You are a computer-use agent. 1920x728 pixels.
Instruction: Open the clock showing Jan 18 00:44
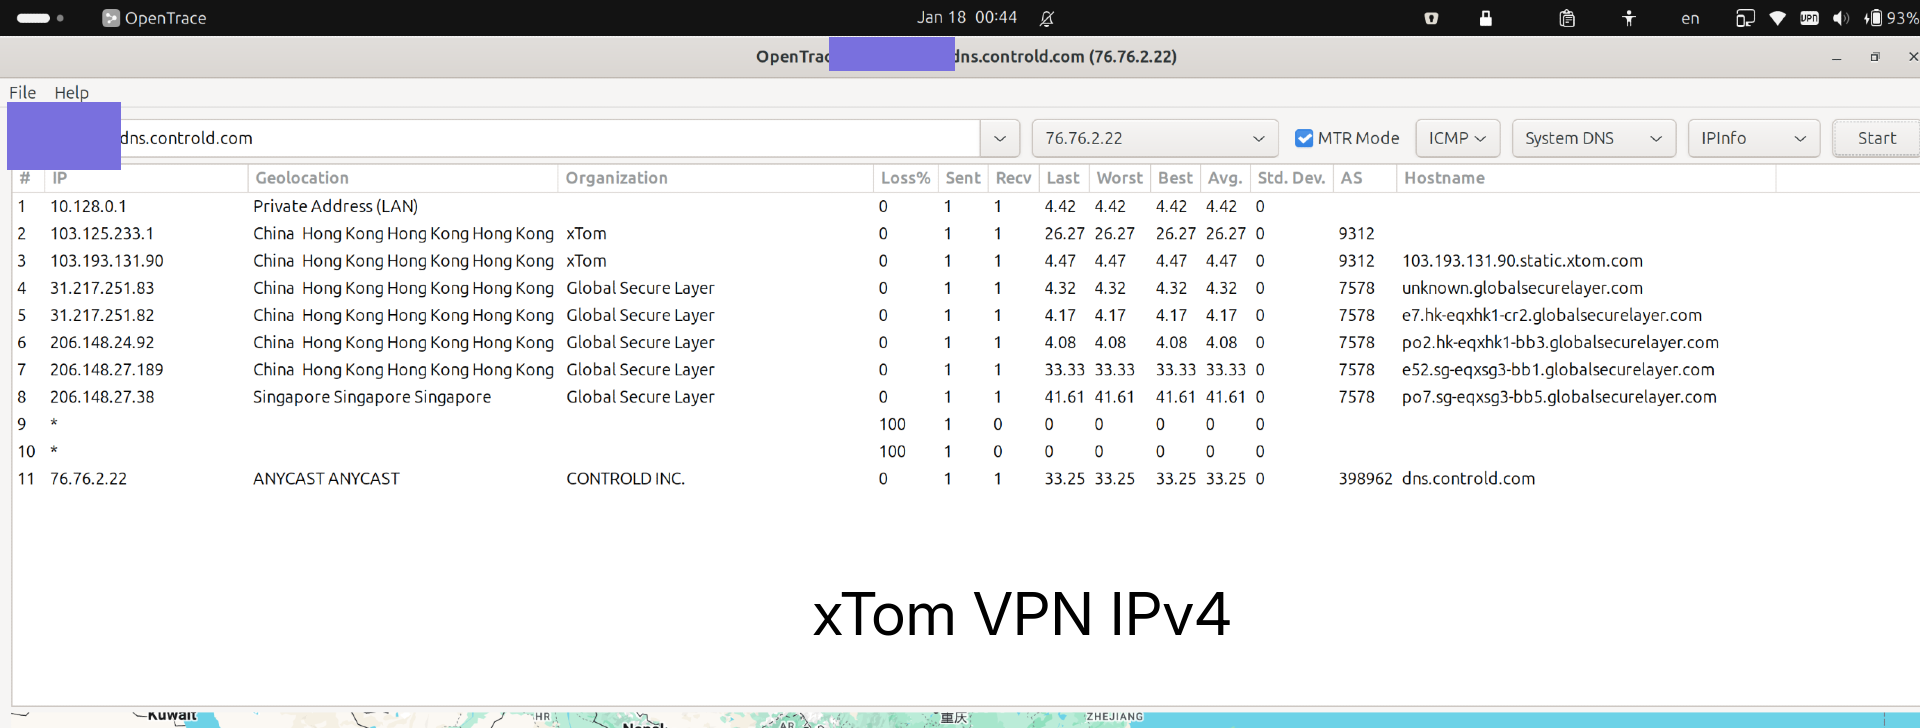click(x=967, y=18)
